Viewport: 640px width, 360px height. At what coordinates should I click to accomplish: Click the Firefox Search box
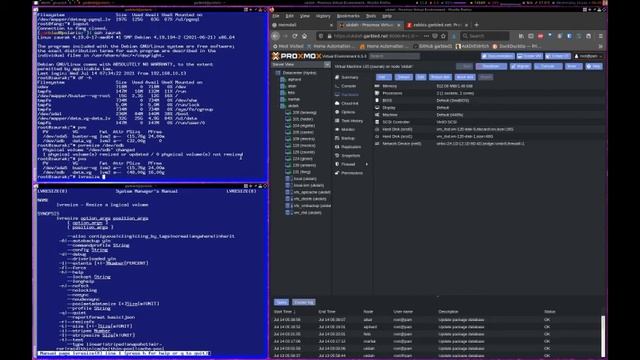pos(485,36)
